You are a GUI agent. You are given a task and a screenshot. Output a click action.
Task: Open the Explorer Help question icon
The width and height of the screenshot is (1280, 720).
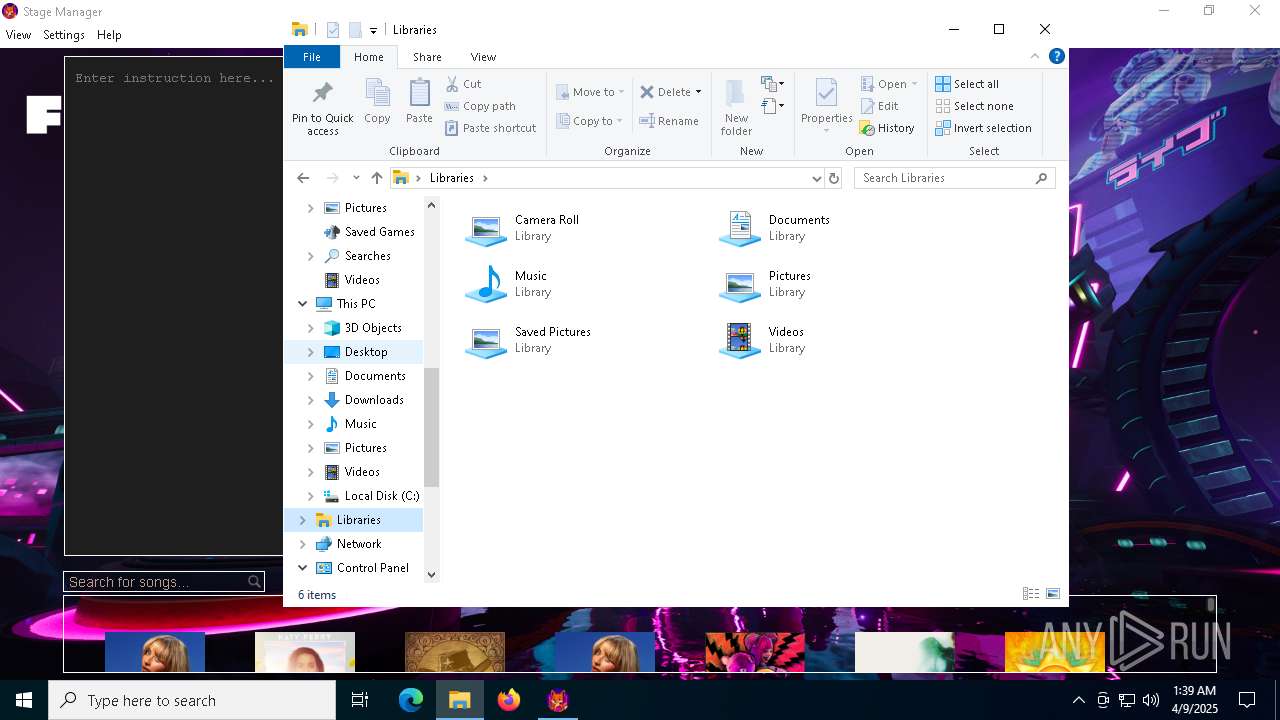[x=1056, y=56]
